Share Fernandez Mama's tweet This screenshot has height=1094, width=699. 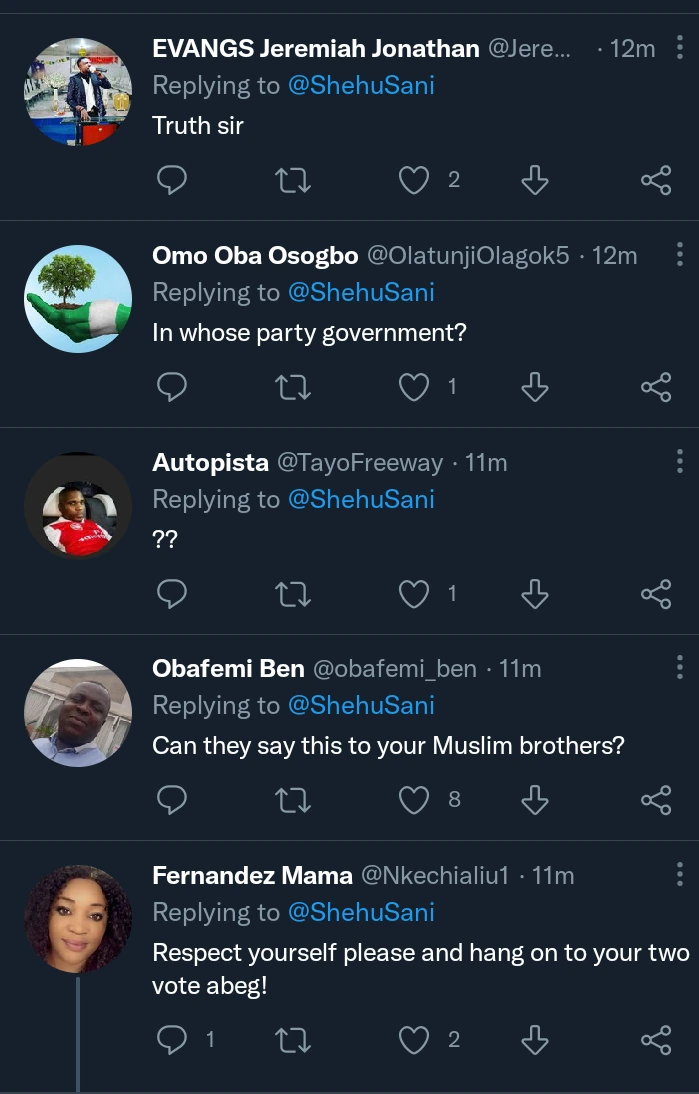655,1041
